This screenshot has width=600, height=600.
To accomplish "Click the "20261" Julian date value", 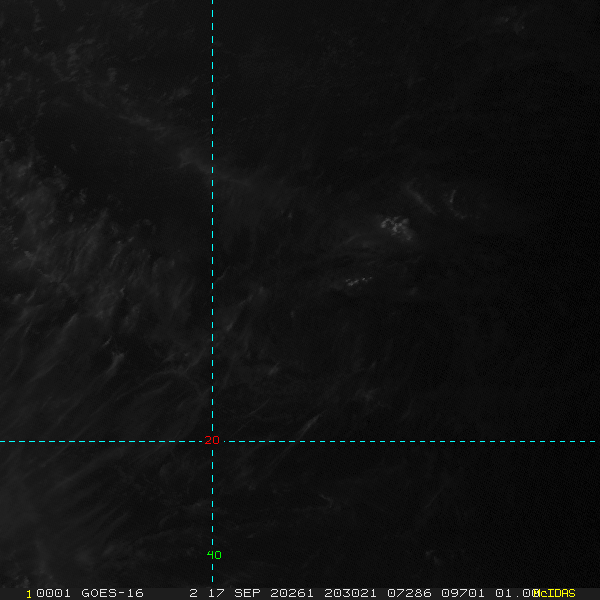I will 292,593.
